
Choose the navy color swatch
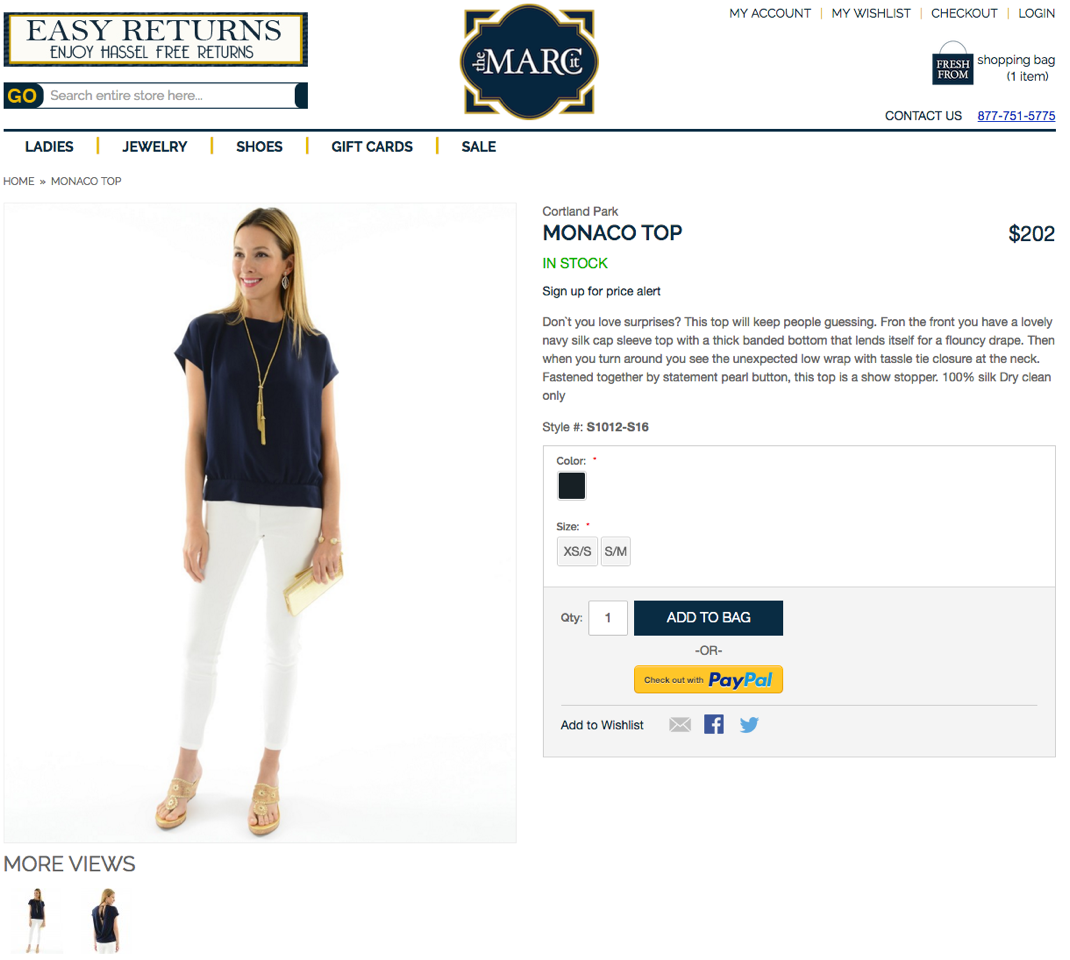point(572,486)
